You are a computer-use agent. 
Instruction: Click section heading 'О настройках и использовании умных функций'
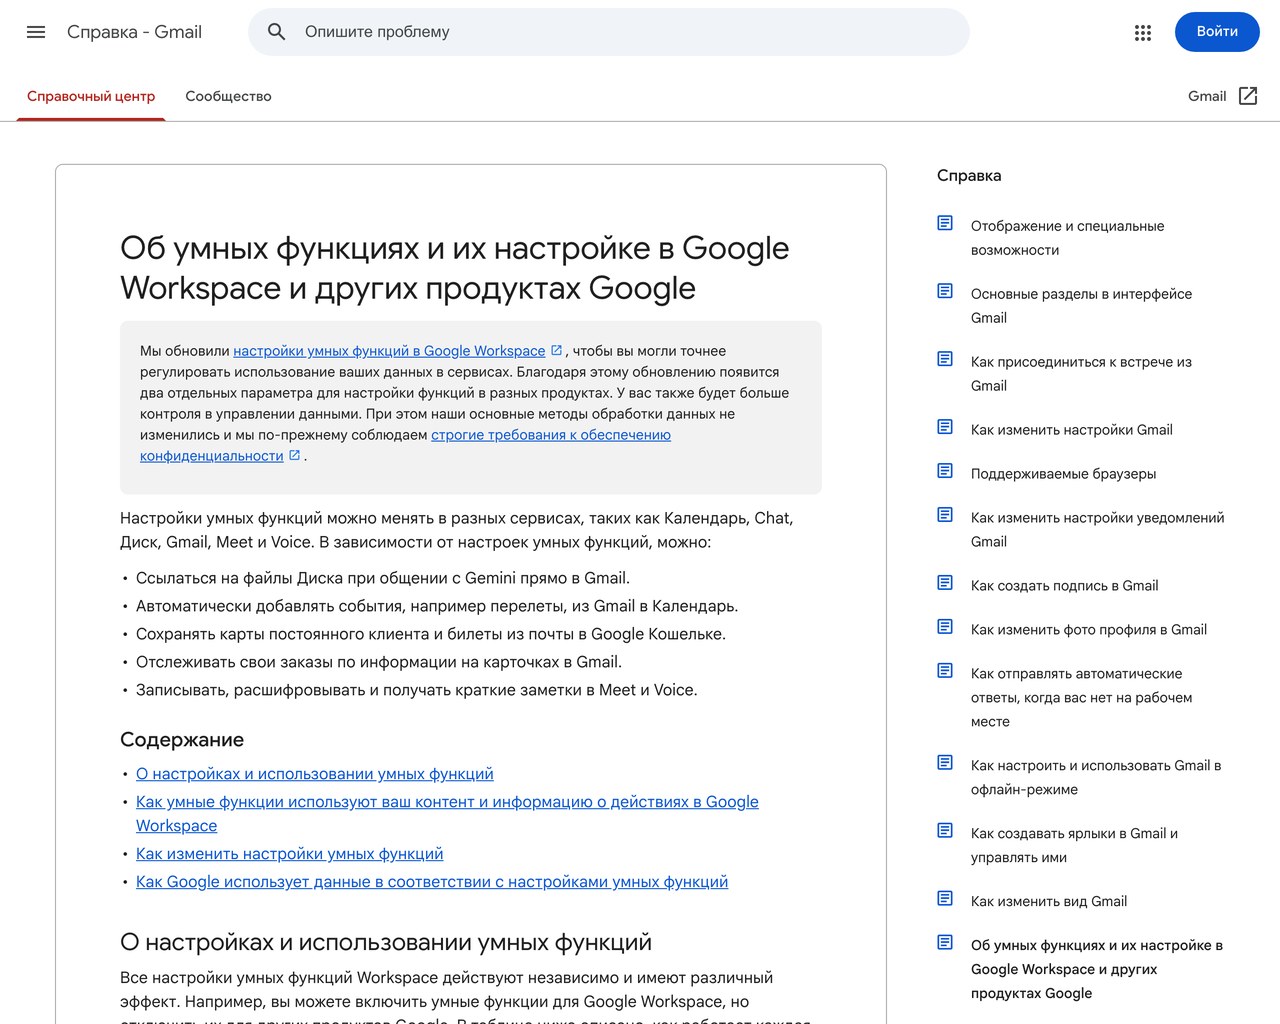tap(386, 943)
